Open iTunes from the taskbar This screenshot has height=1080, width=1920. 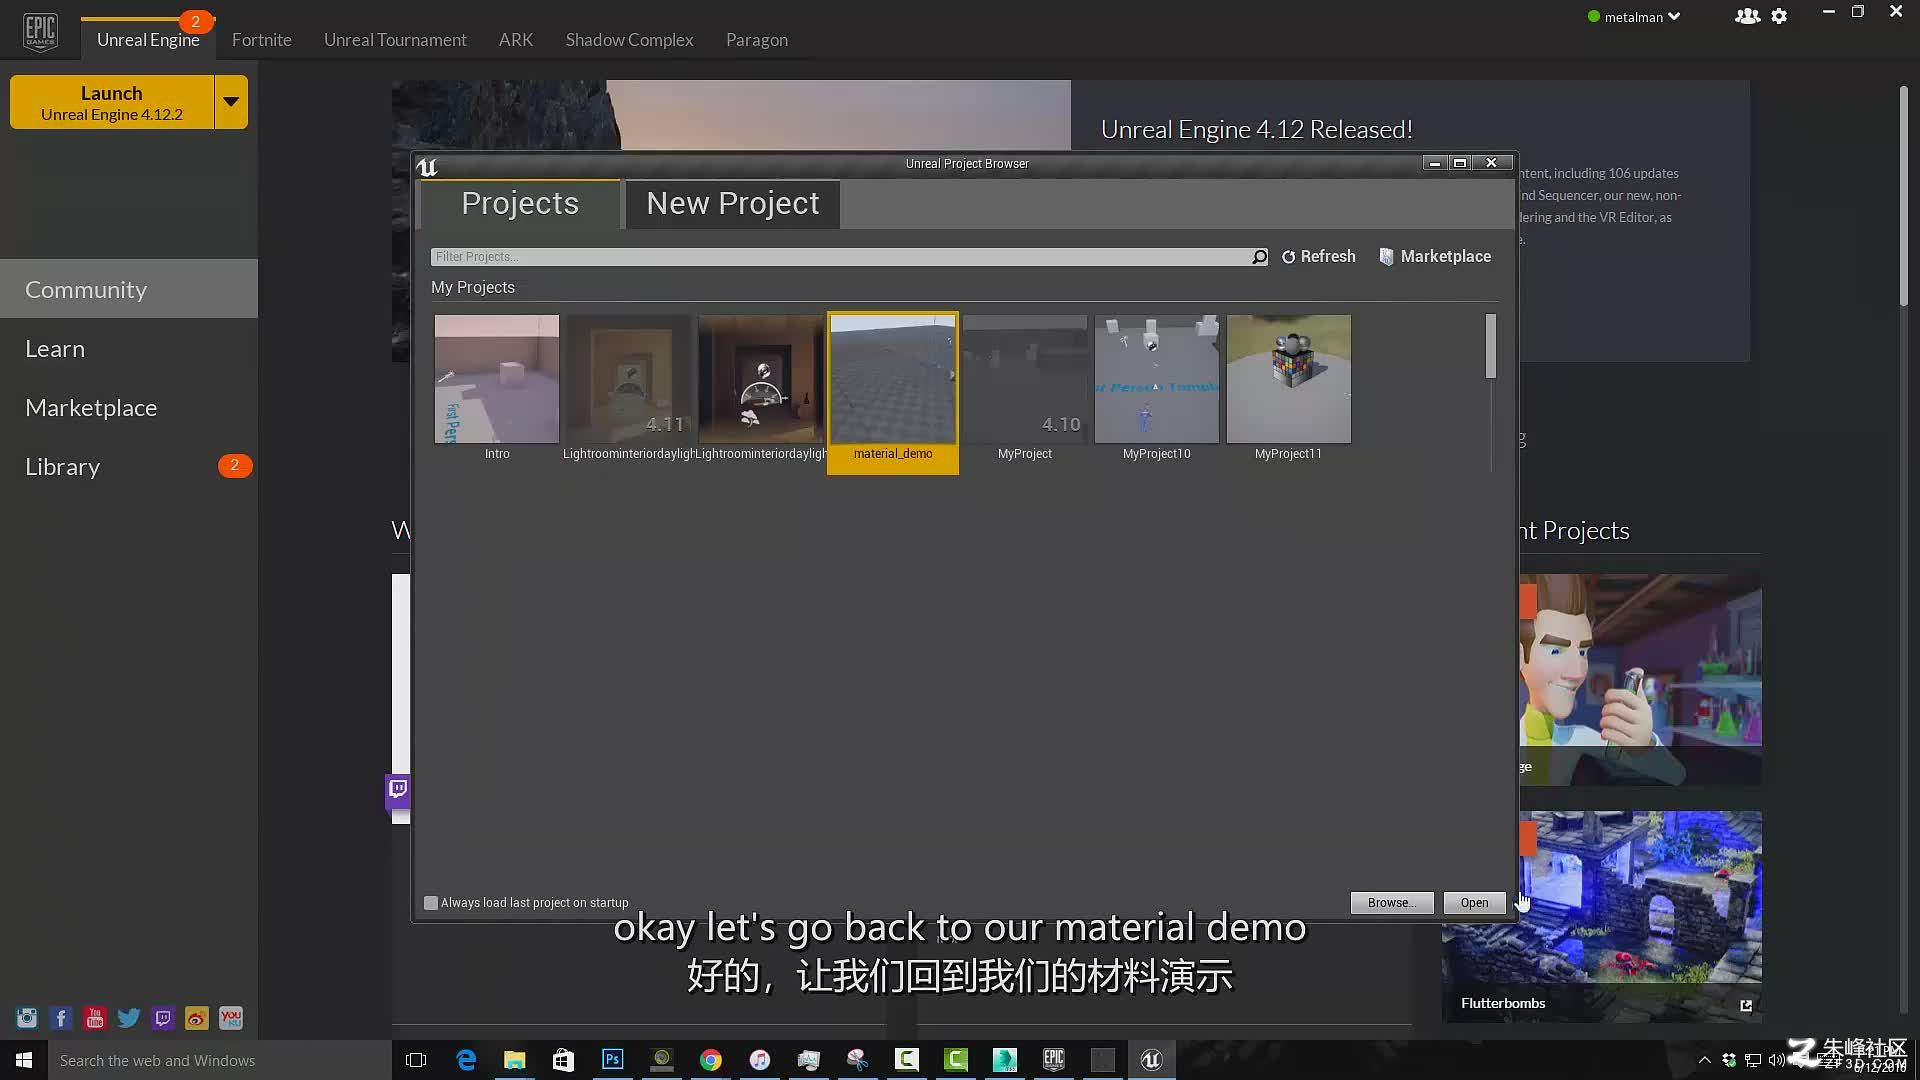[760, 1060]
